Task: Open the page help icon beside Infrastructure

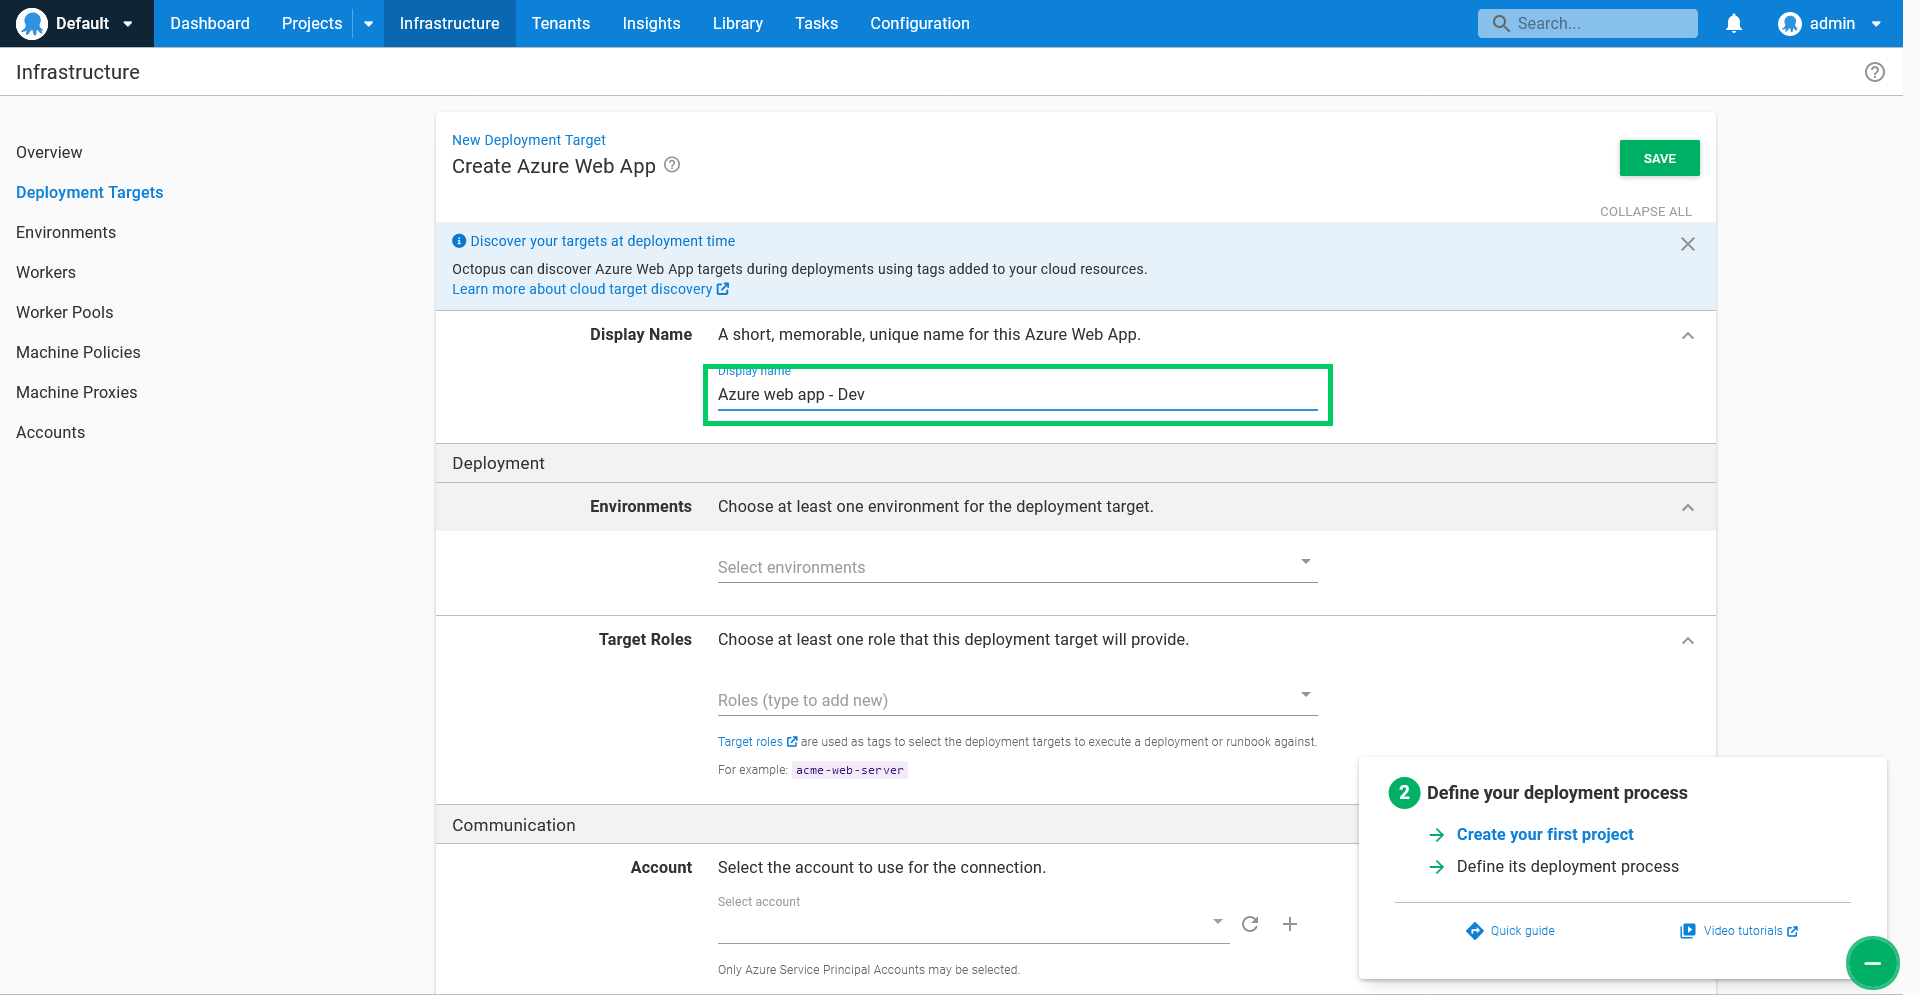Action: [1875, 72]
